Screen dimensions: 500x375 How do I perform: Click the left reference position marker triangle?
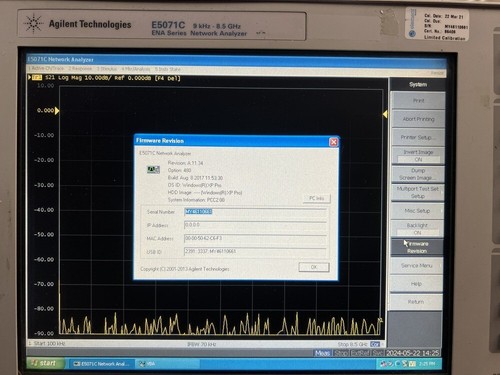(57, 111)
